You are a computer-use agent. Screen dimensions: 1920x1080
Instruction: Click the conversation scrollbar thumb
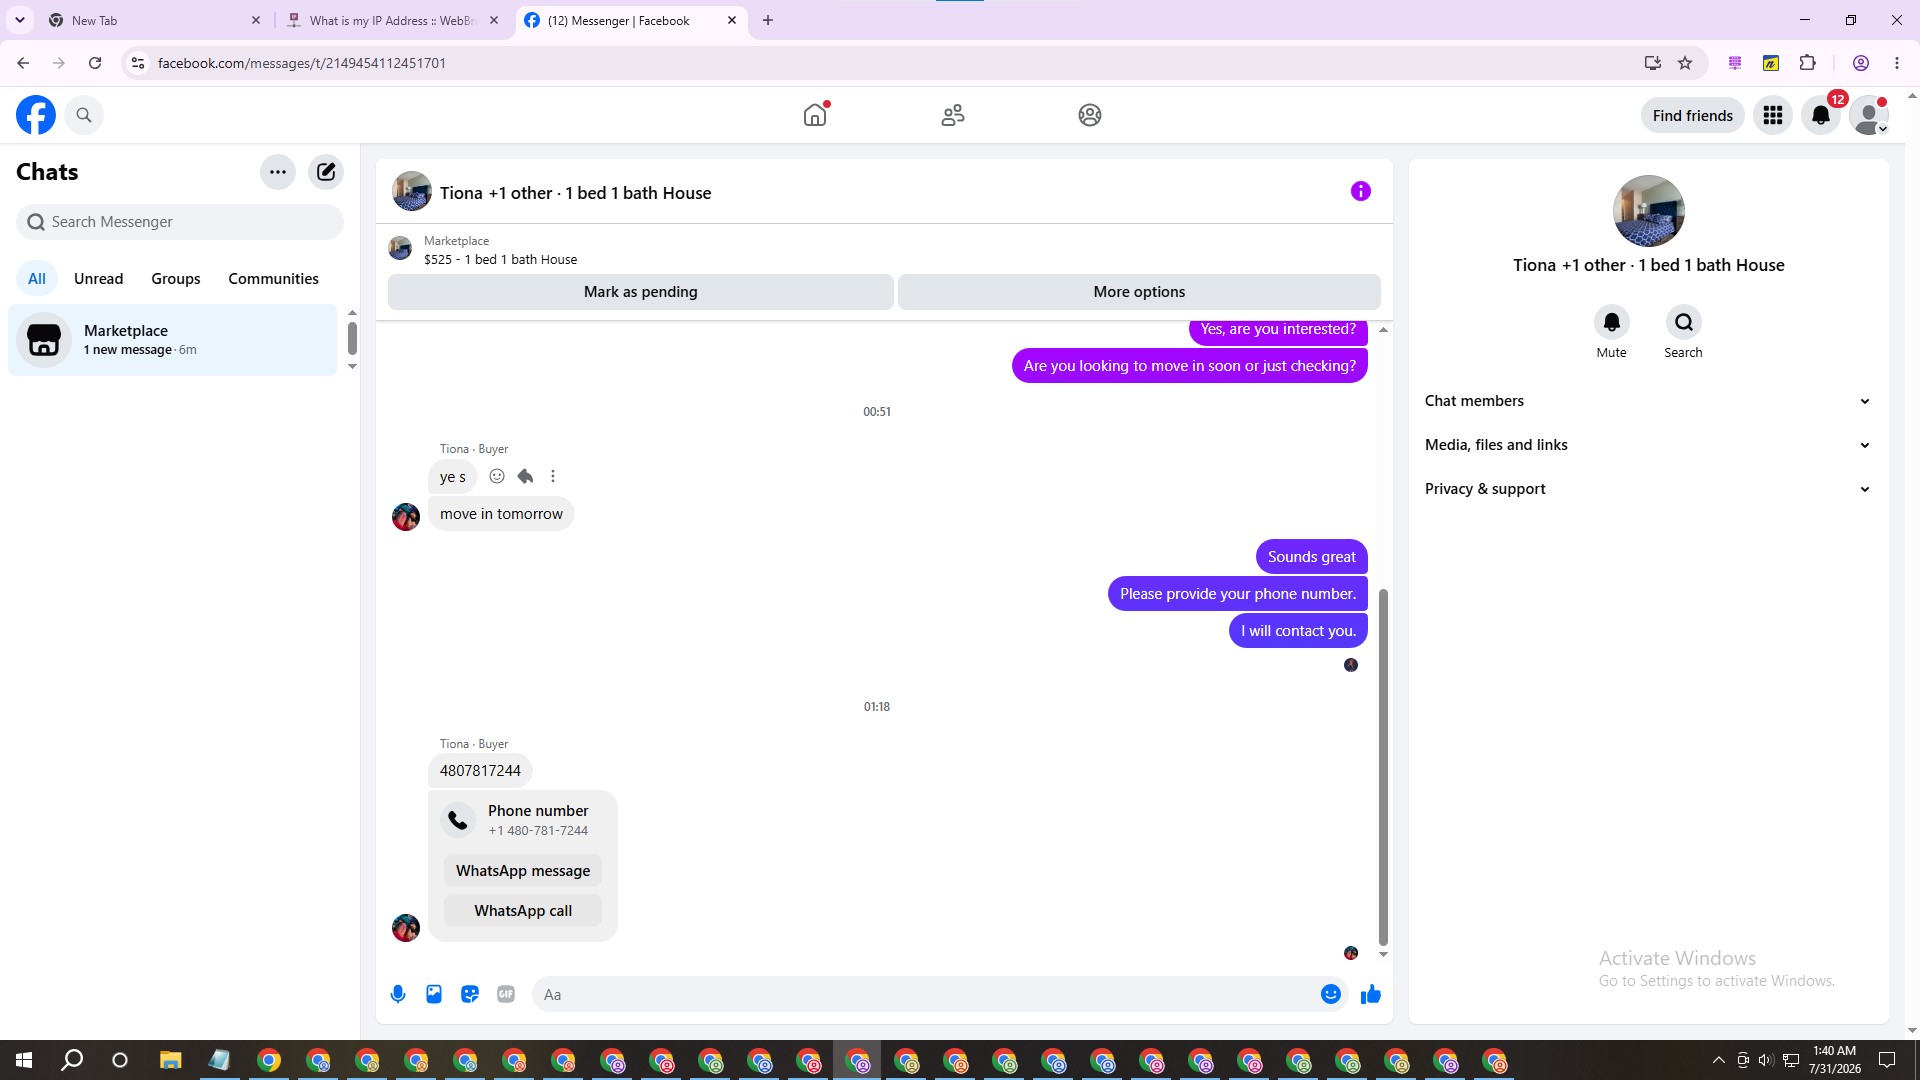pyautogui.click(x=1383, y=767)
